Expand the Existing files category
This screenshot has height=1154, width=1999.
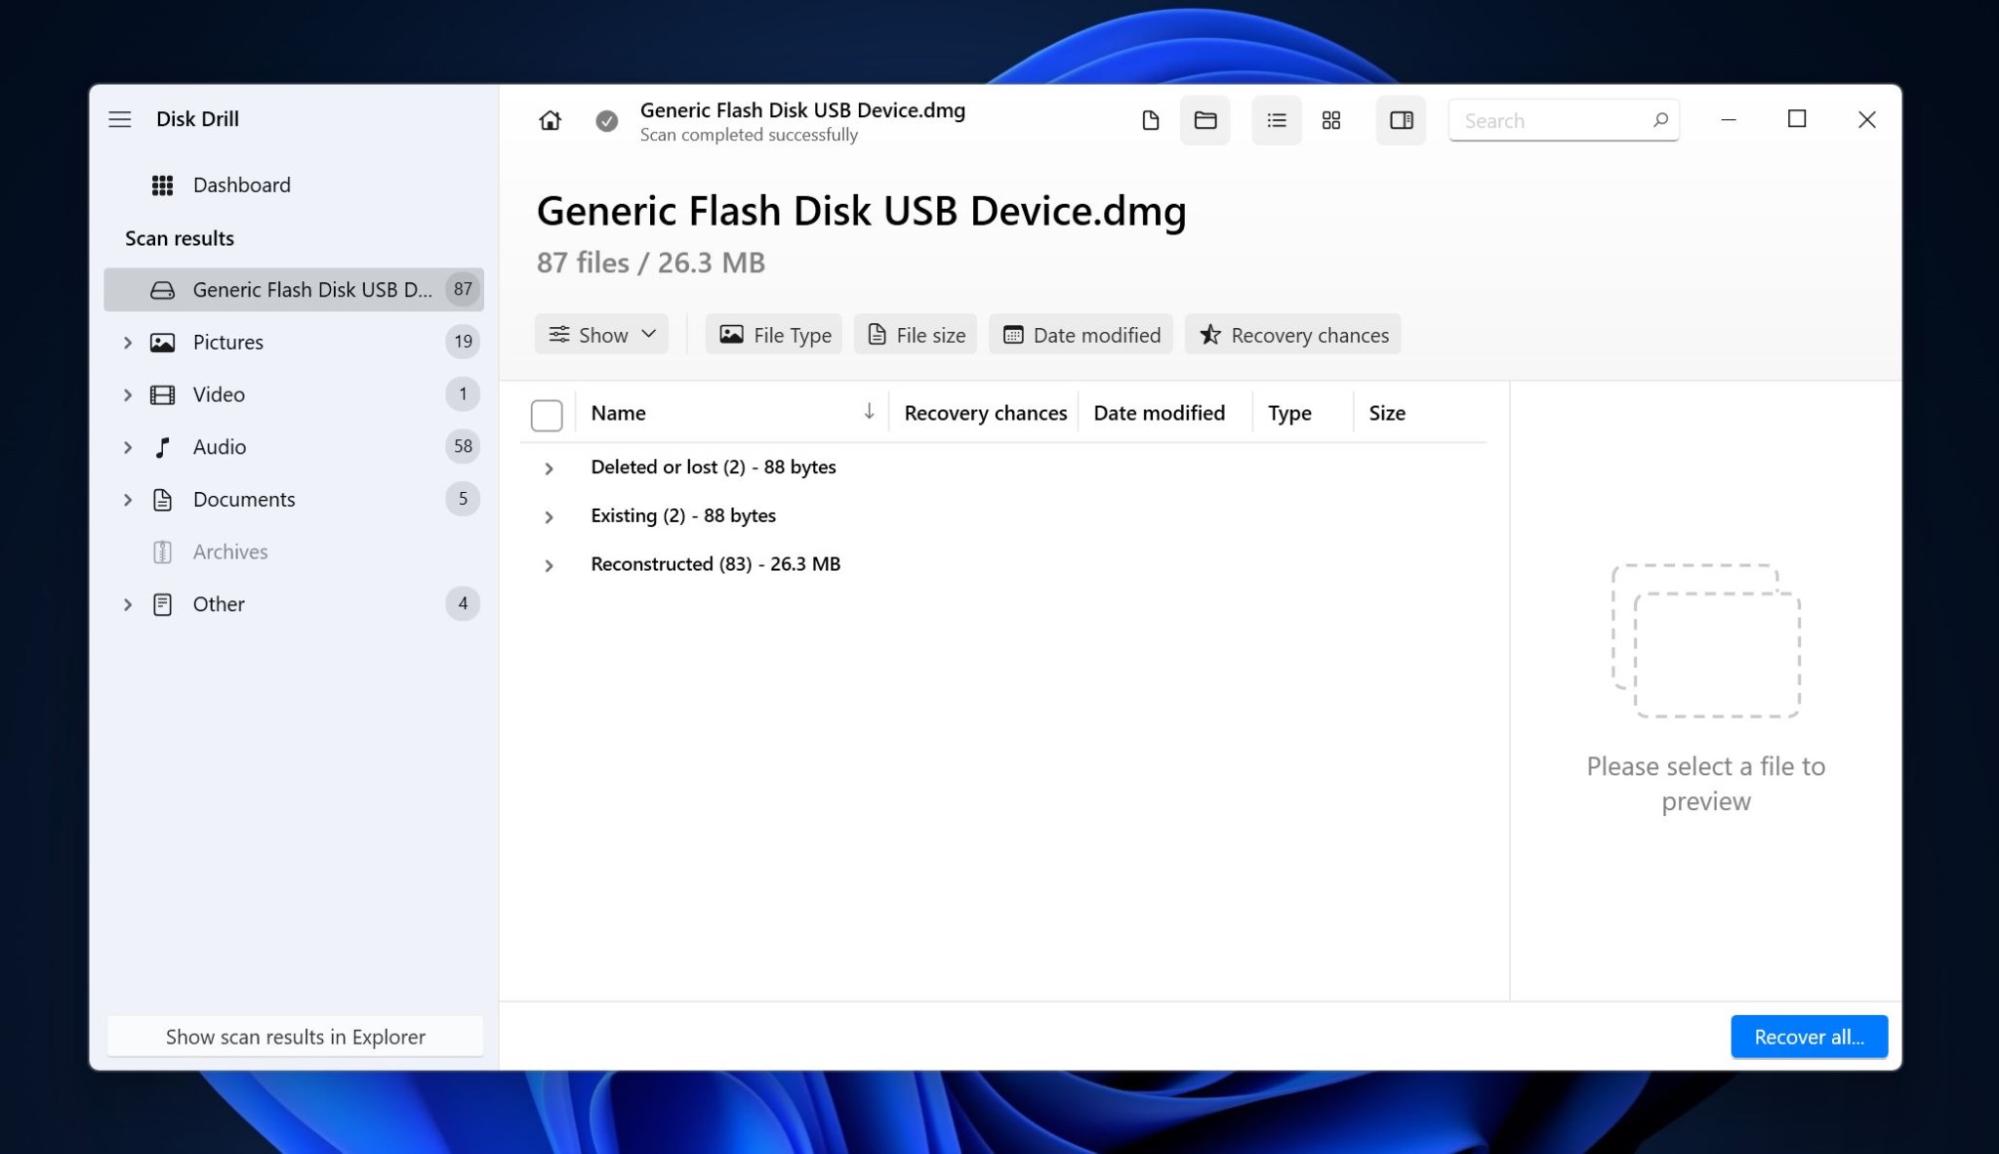[x=547, y=515]
